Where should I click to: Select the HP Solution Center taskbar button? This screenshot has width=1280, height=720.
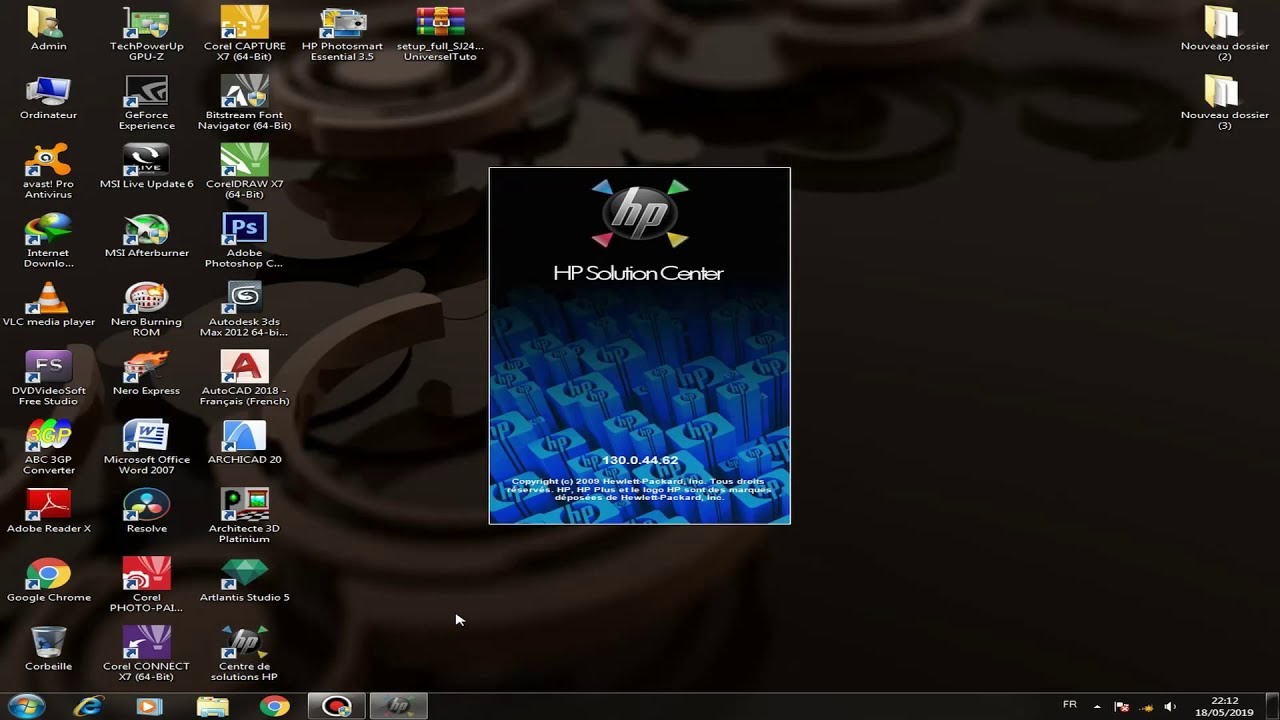[399, 706]
